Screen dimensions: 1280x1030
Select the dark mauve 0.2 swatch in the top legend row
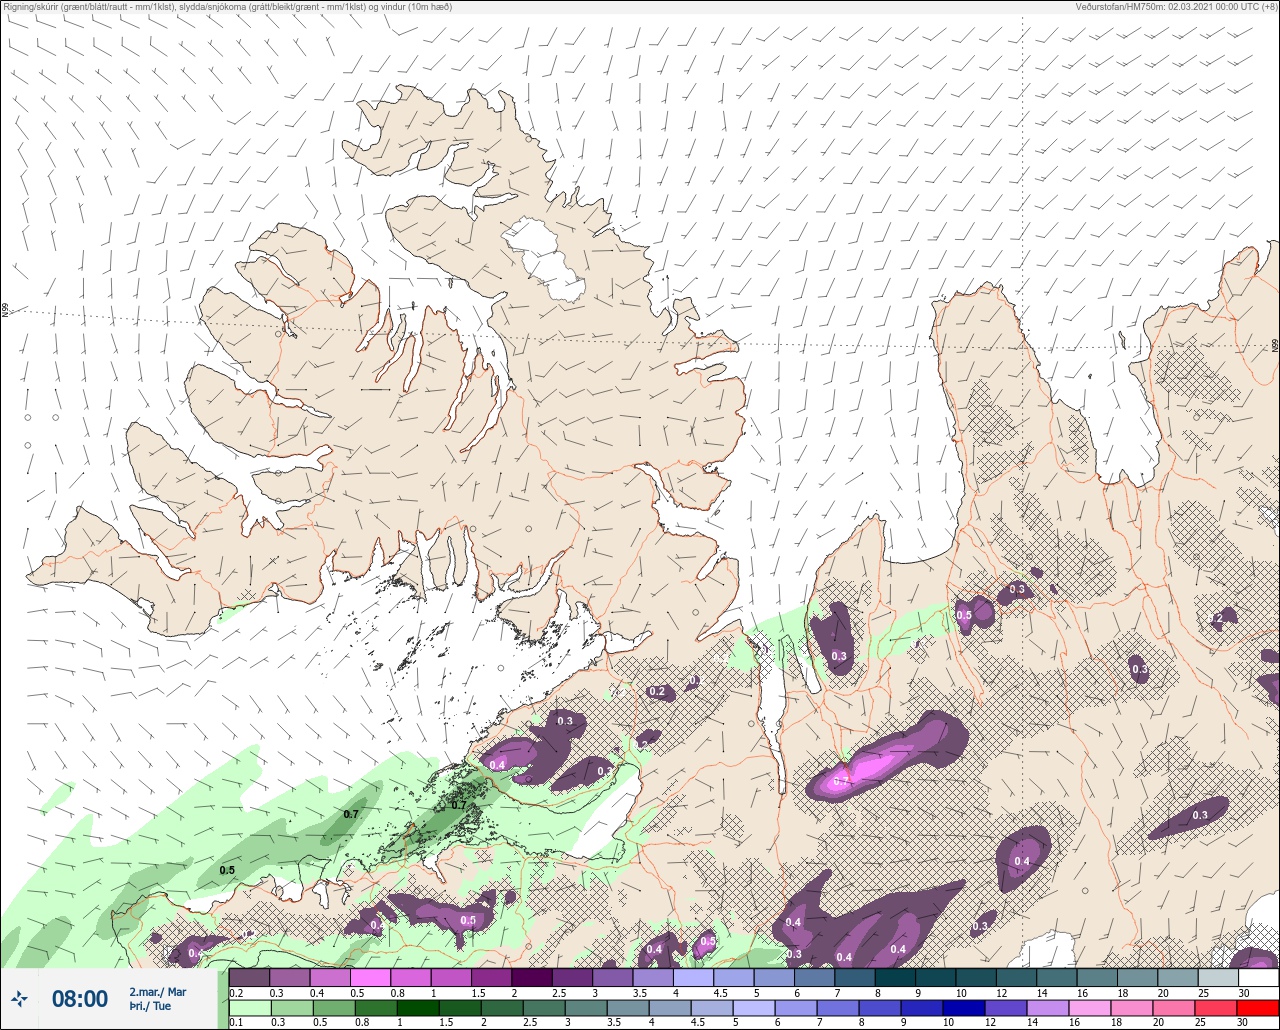coord(249,977)
